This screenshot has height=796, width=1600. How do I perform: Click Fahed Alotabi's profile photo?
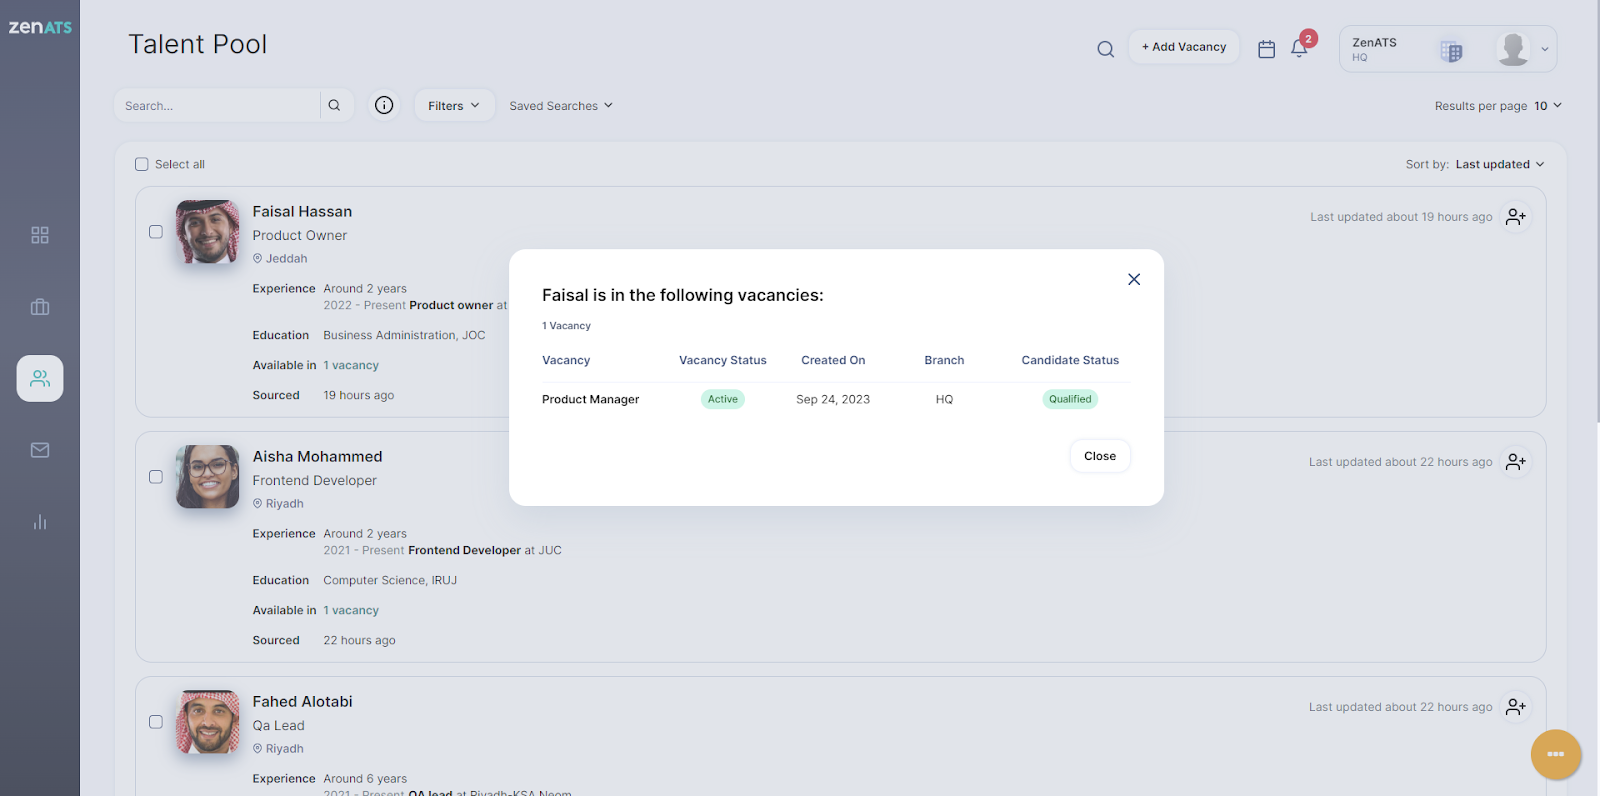tap(208, 722)
